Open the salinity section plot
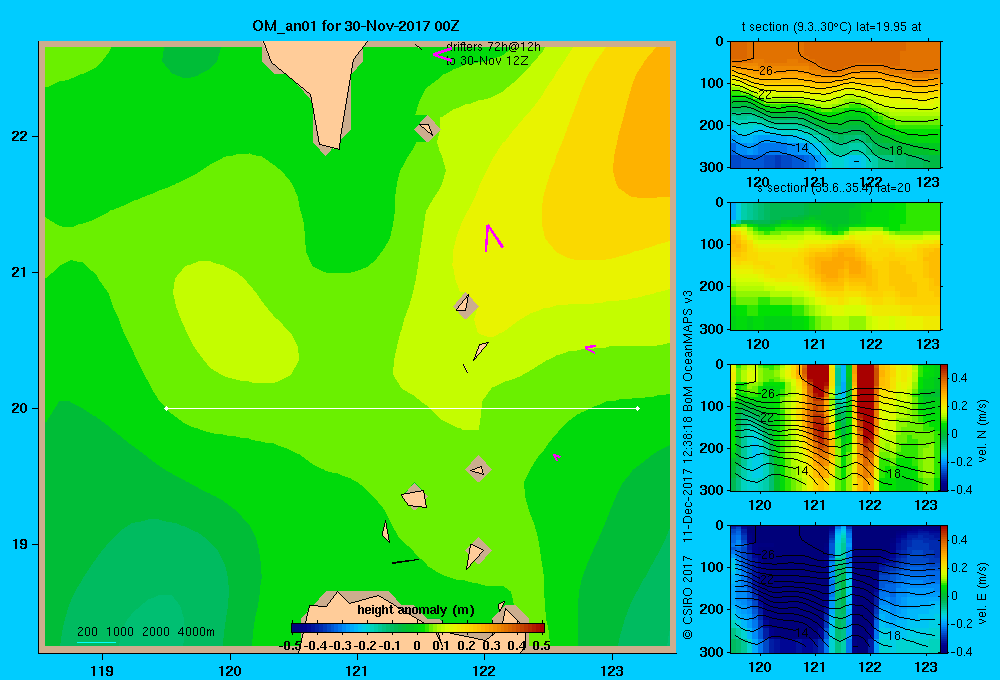This screenshot has width=1000, height=680. (835, 266)
